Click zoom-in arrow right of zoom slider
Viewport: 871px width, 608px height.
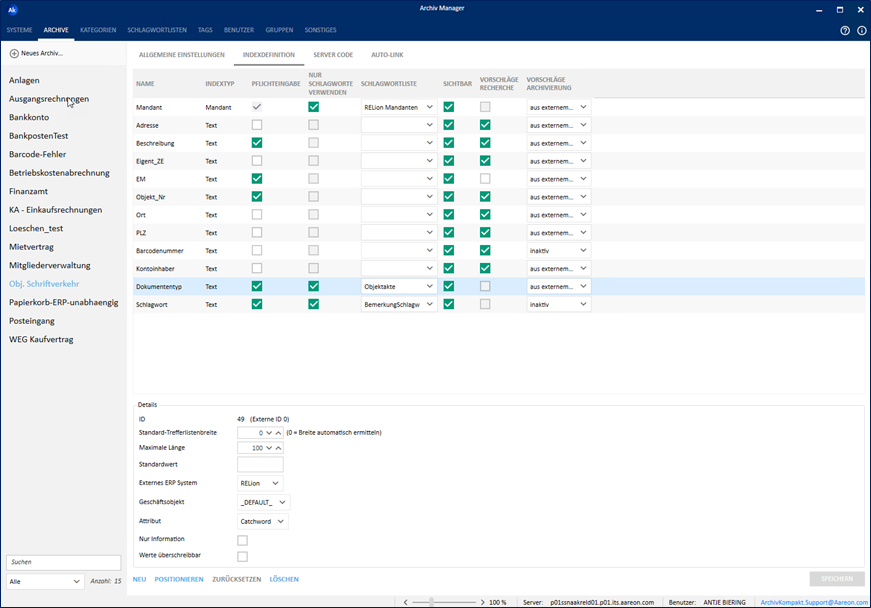(x=485, y=602)
